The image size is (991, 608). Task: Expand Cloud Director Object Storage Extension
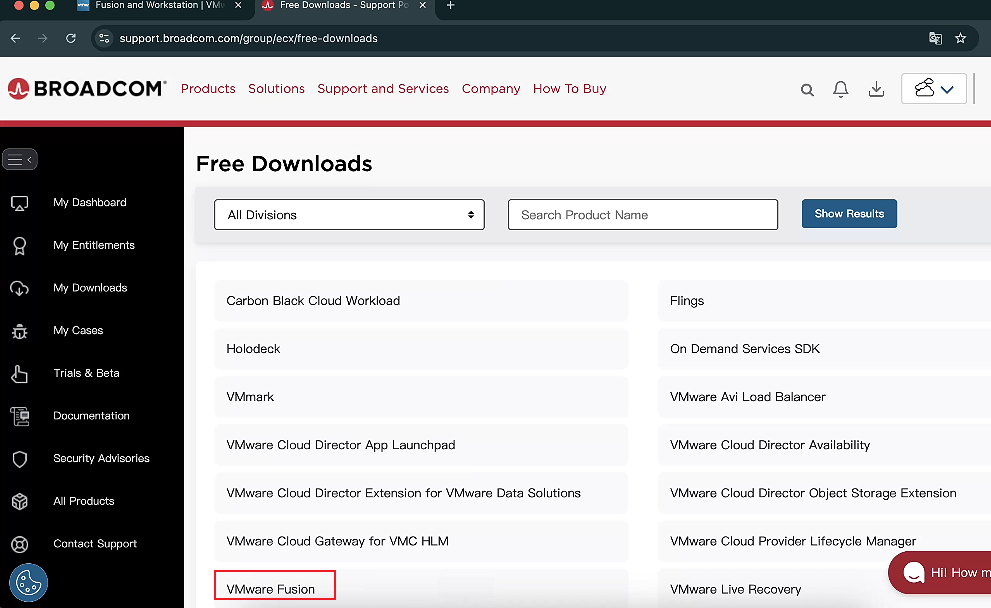825,493
